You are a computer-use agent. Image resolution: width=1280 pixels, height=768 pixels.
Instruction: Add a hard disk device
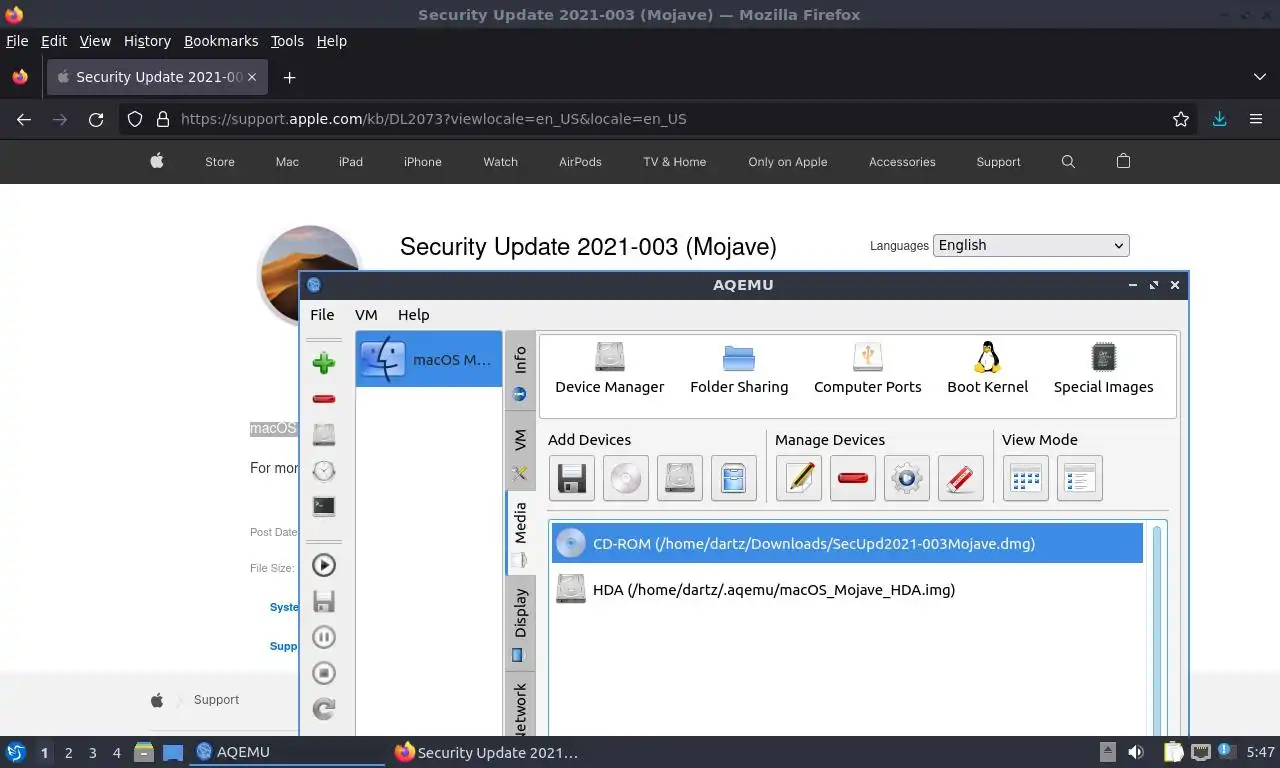(x=680, y=478)
